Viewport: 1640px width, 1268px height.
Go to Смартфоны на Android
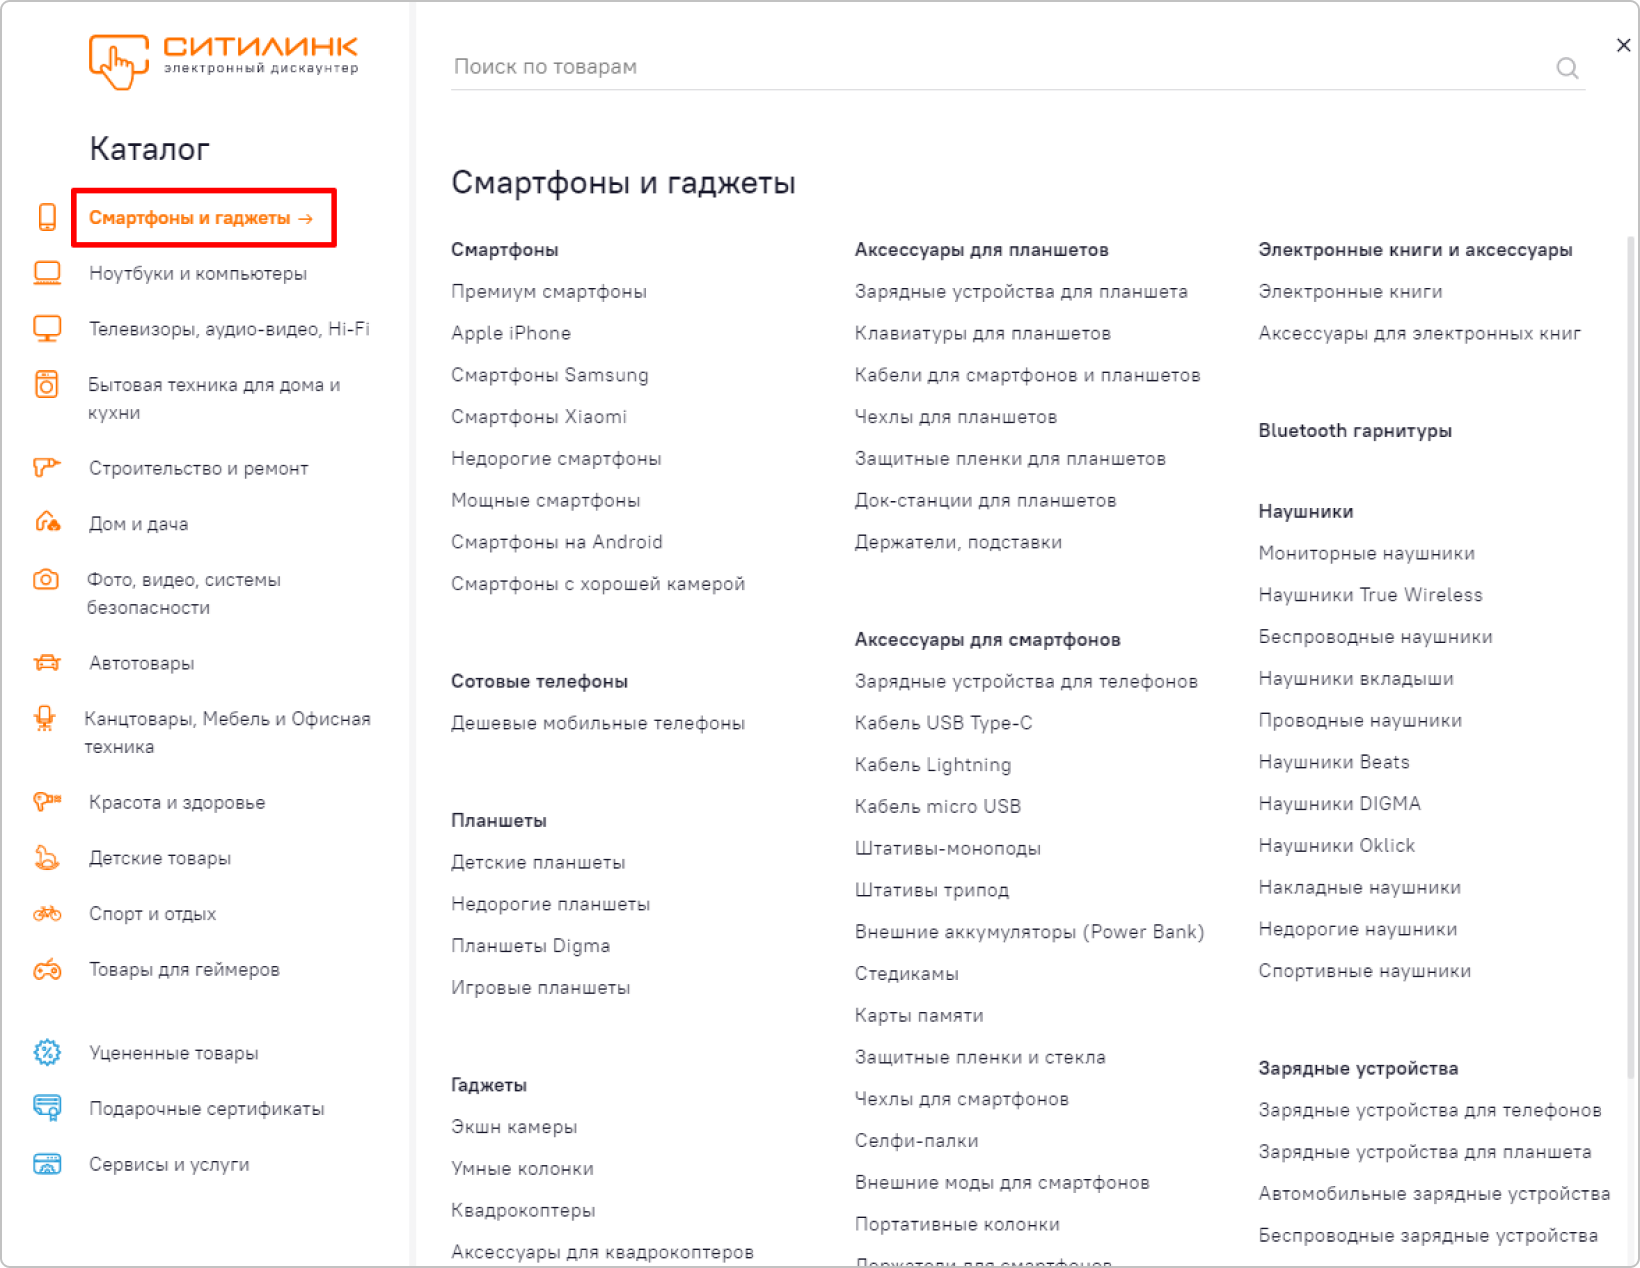coord(557,542)
